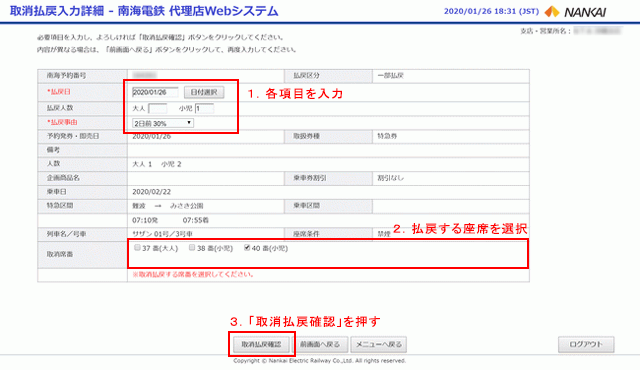The height and width of the screenshot is (370, 640).
Task: Click the メニューへ戻る button
Action: 379,344
